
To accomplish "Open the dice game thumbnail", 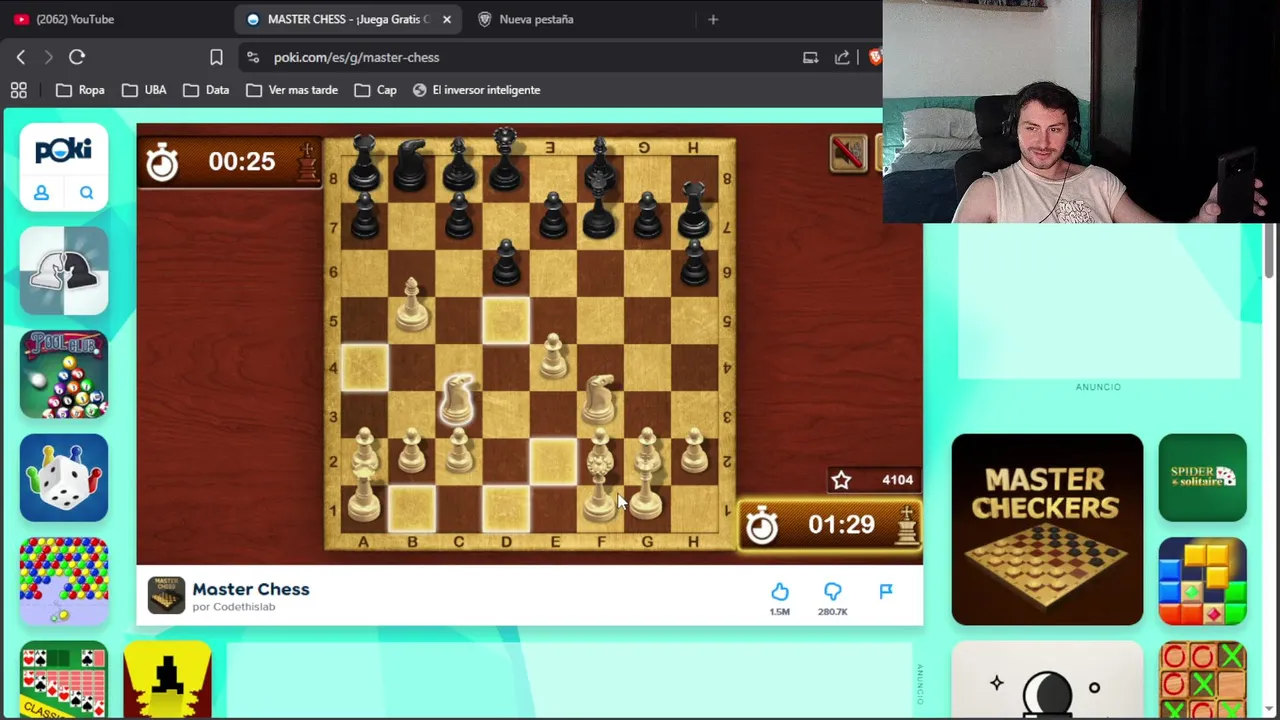I will click(x=64, y=478).
